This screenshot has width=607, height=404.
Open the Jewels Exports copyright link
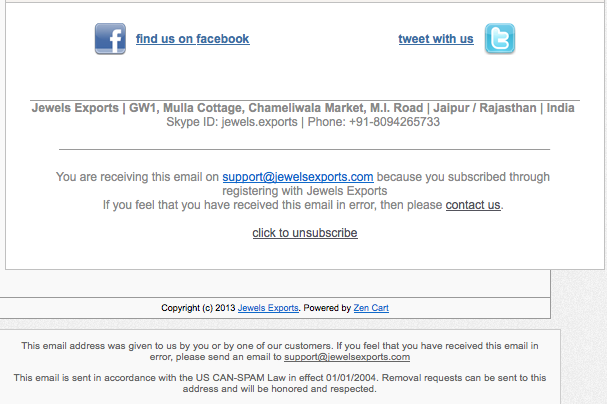click(268, 308)
